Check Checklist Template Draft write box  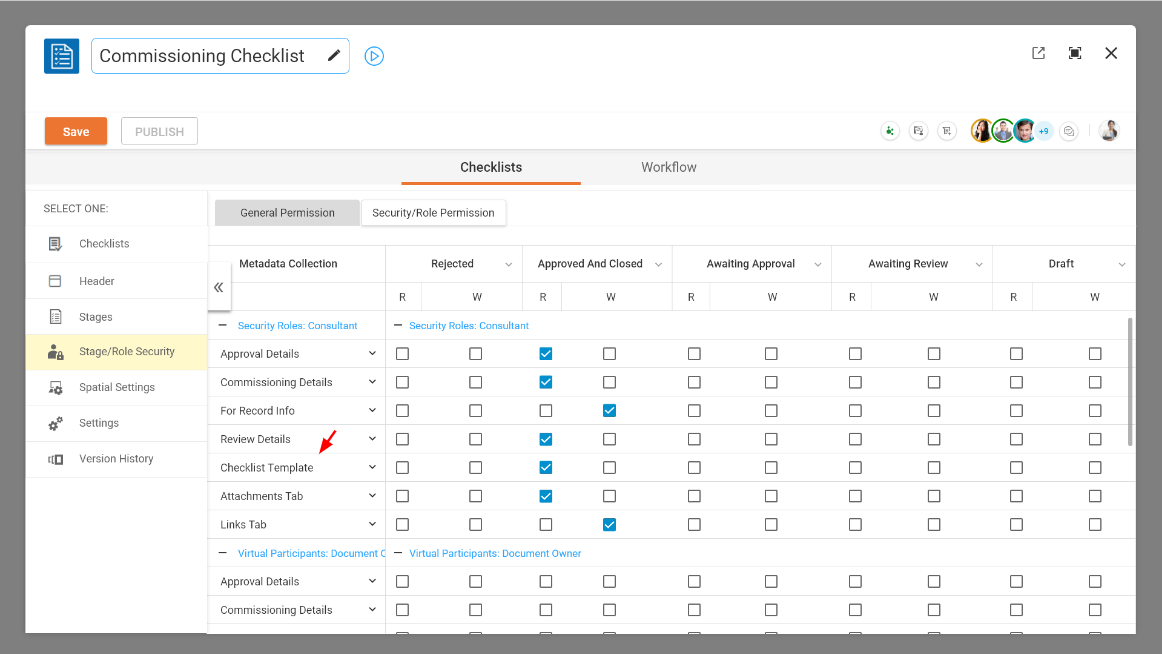coord(1095,467)
